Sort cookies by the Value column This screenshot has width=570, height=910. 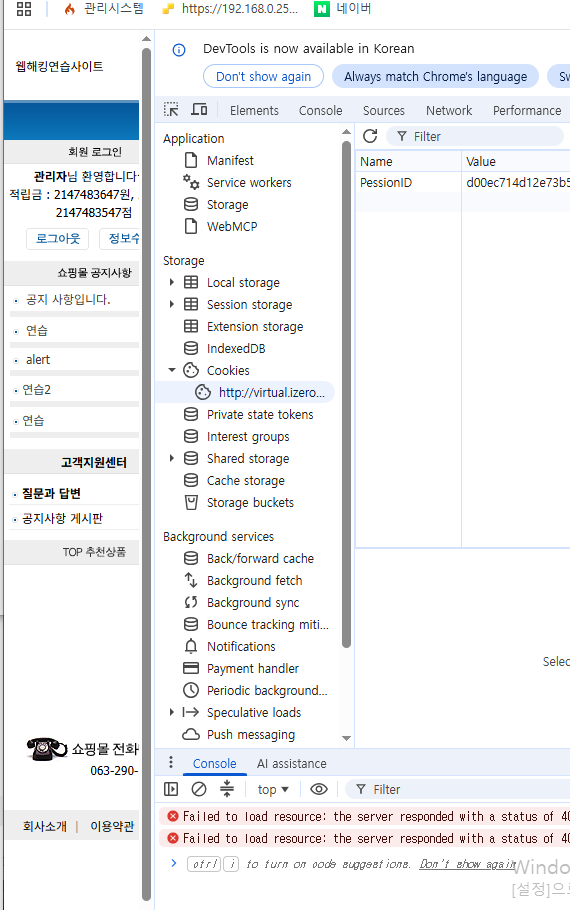515,161
